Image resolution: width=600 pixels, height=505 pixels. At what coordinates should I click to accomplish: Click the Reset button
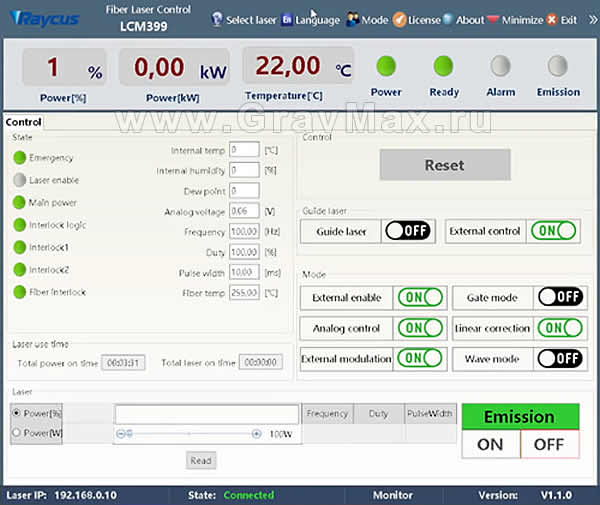point(445,165)
